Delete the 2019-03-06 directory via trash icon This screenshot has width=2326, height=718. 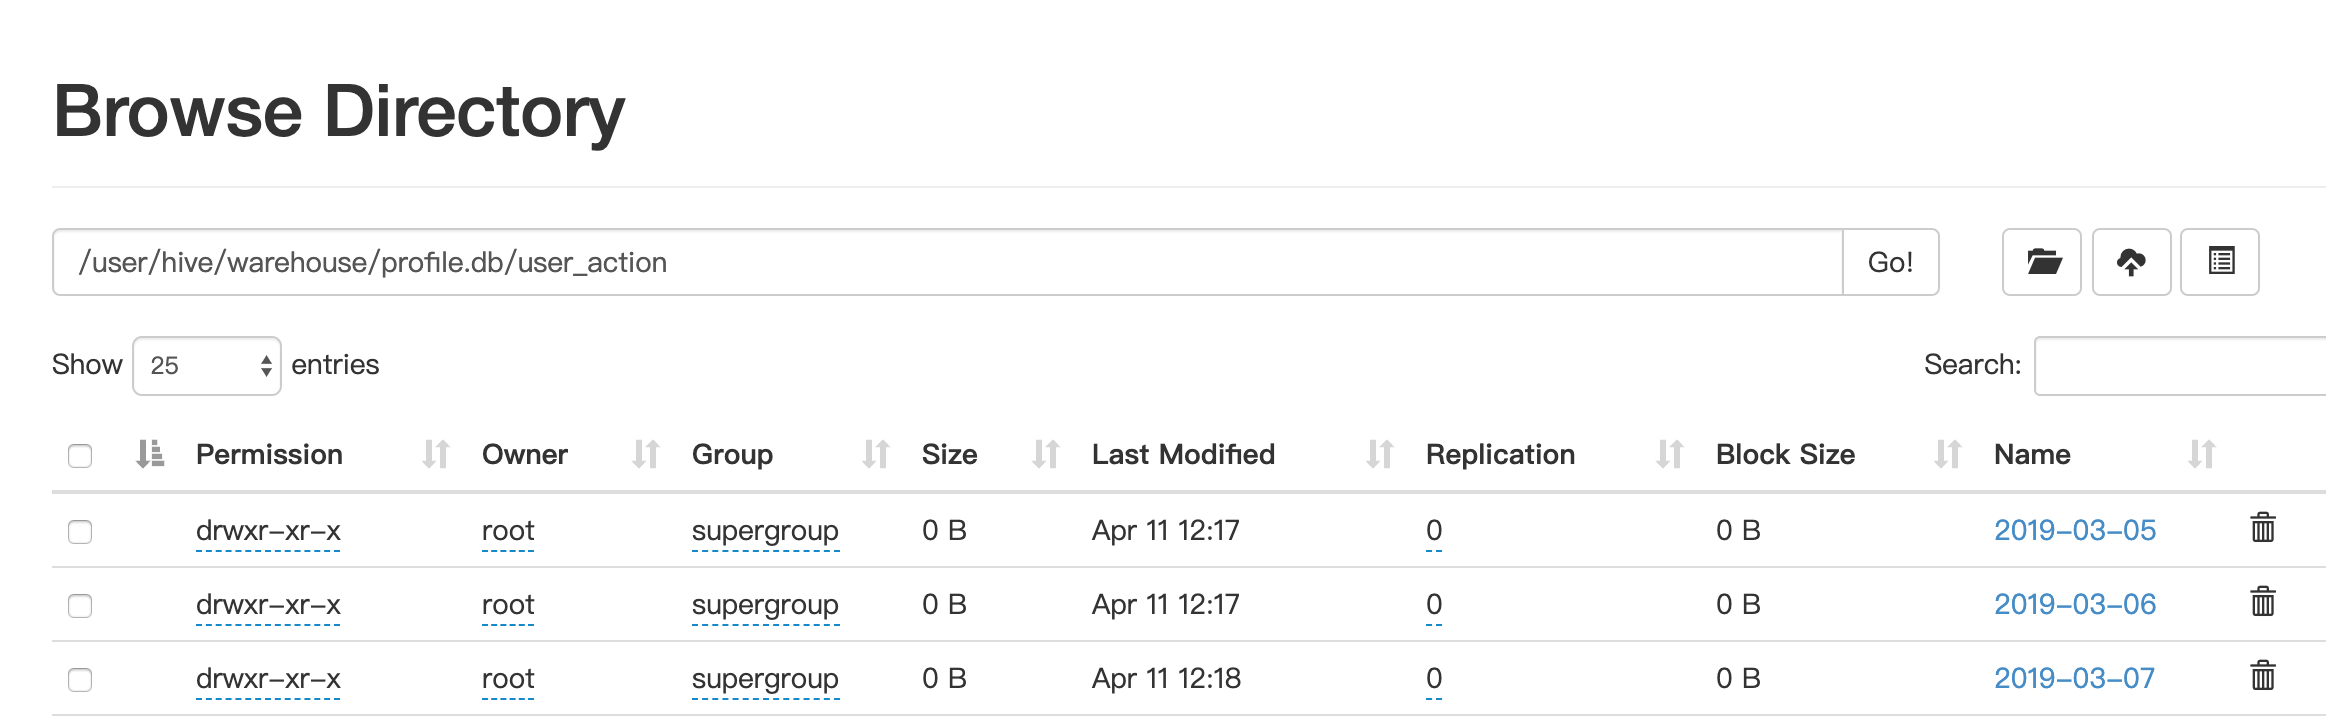(2263, 602)
